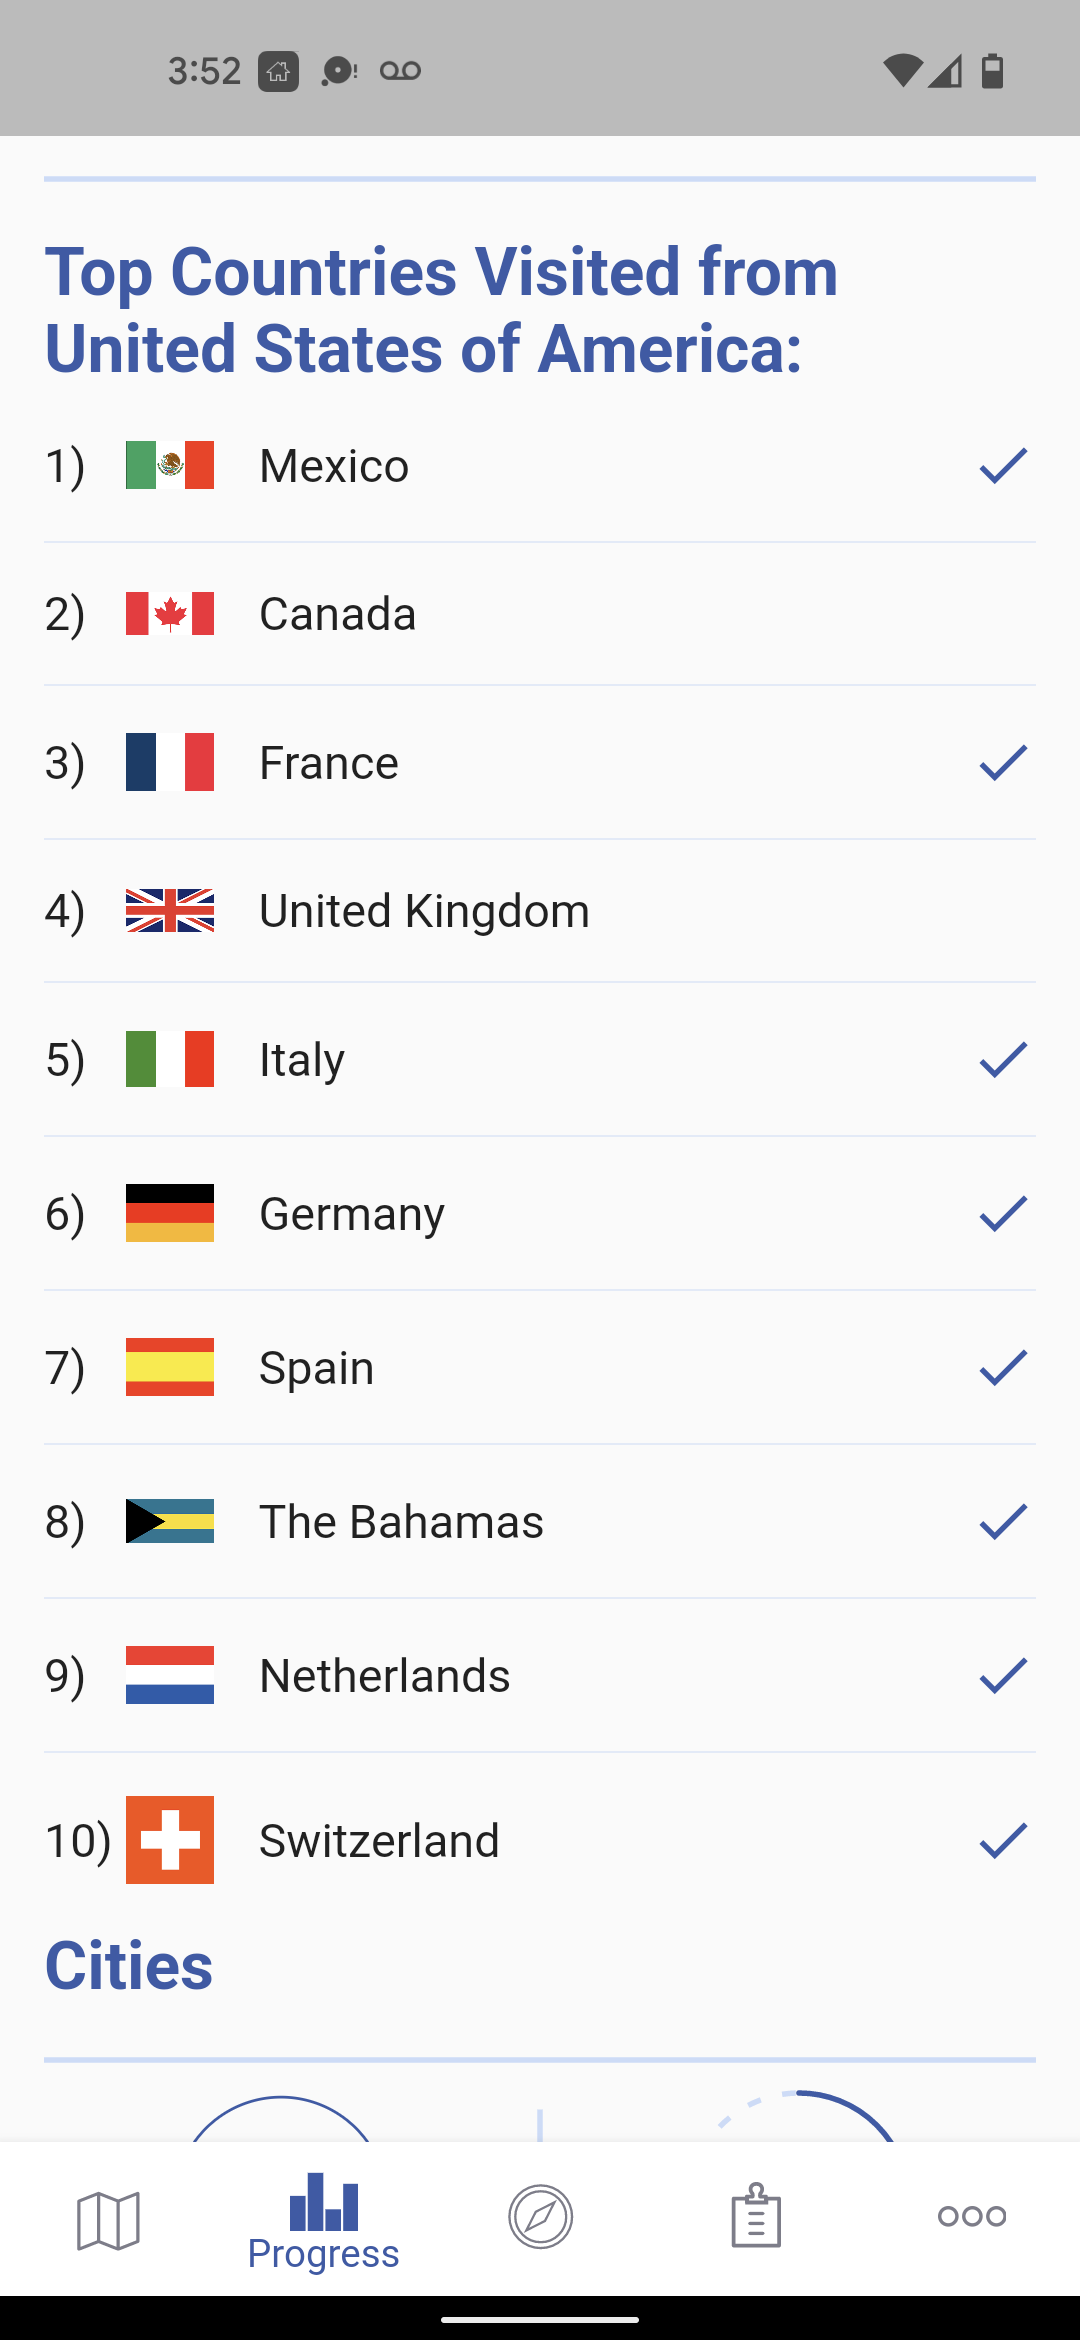Open the map tab icon
This screenshot has width=1080, height=2340.
click(108, 2220)
